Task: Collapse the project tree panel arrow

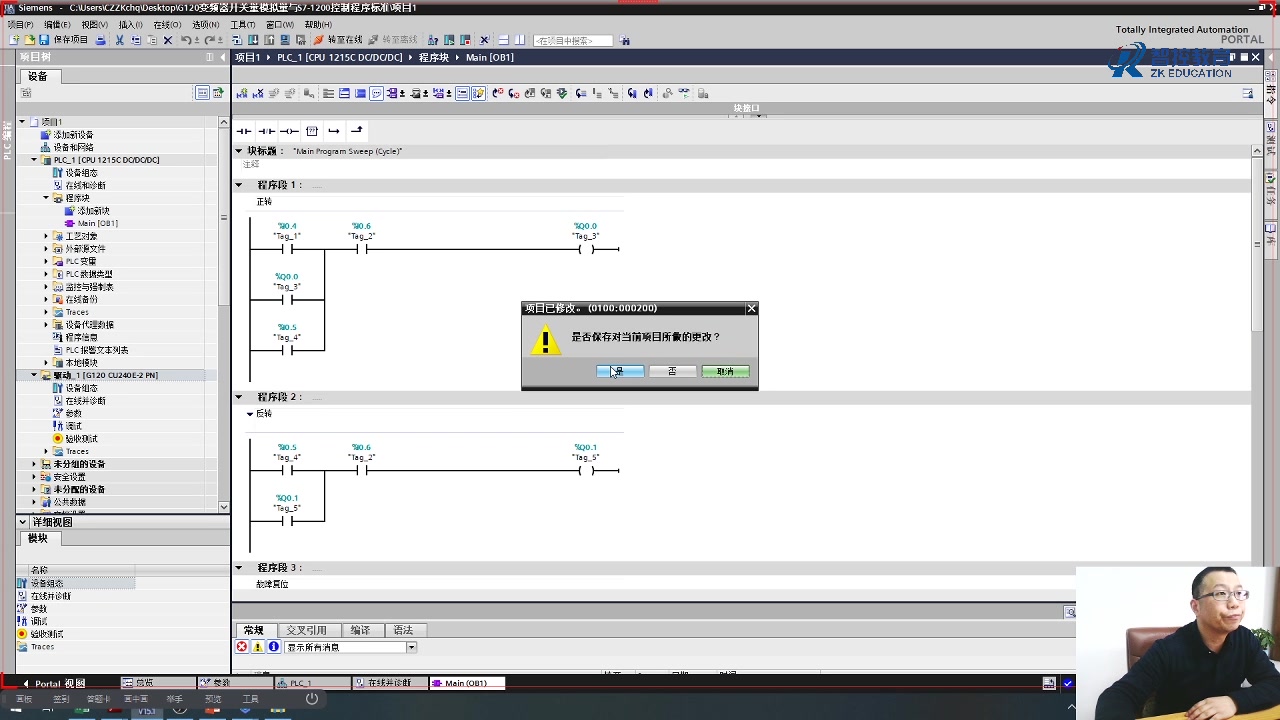Action: (222, 57)
